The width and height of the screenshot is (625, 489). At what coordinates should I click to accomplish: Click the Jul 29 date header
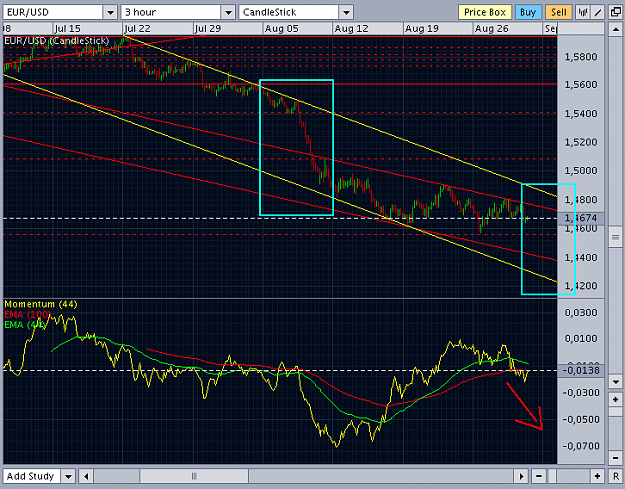(208, 29)
